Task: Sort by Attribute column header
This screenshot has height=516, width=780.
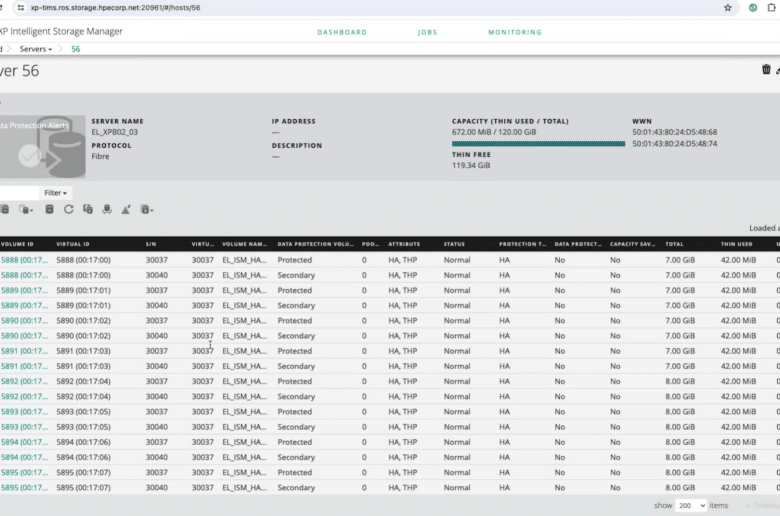Action: [x=404, y=244]
